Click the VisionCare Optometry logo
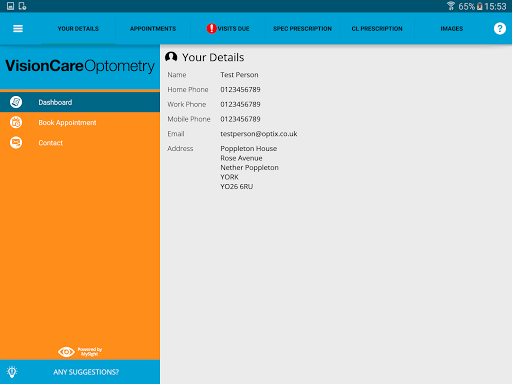This screenshot has width=512, height=384. coord(80,66)
